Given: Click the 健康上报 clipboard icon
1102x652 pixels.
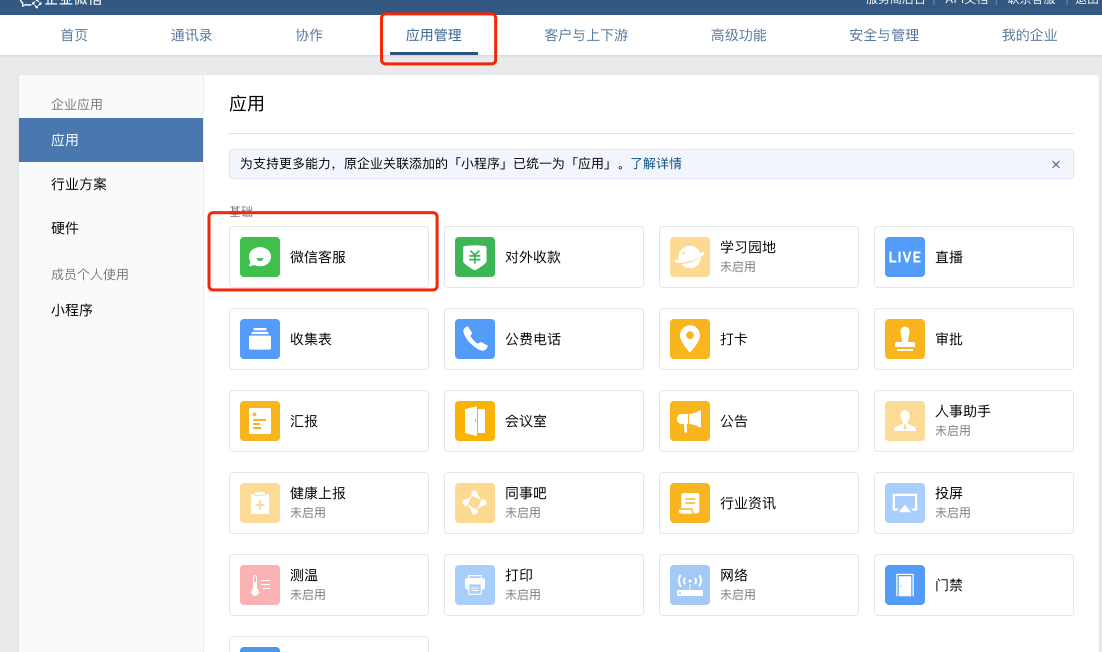Looking at the screenshot, I should 260,503.
